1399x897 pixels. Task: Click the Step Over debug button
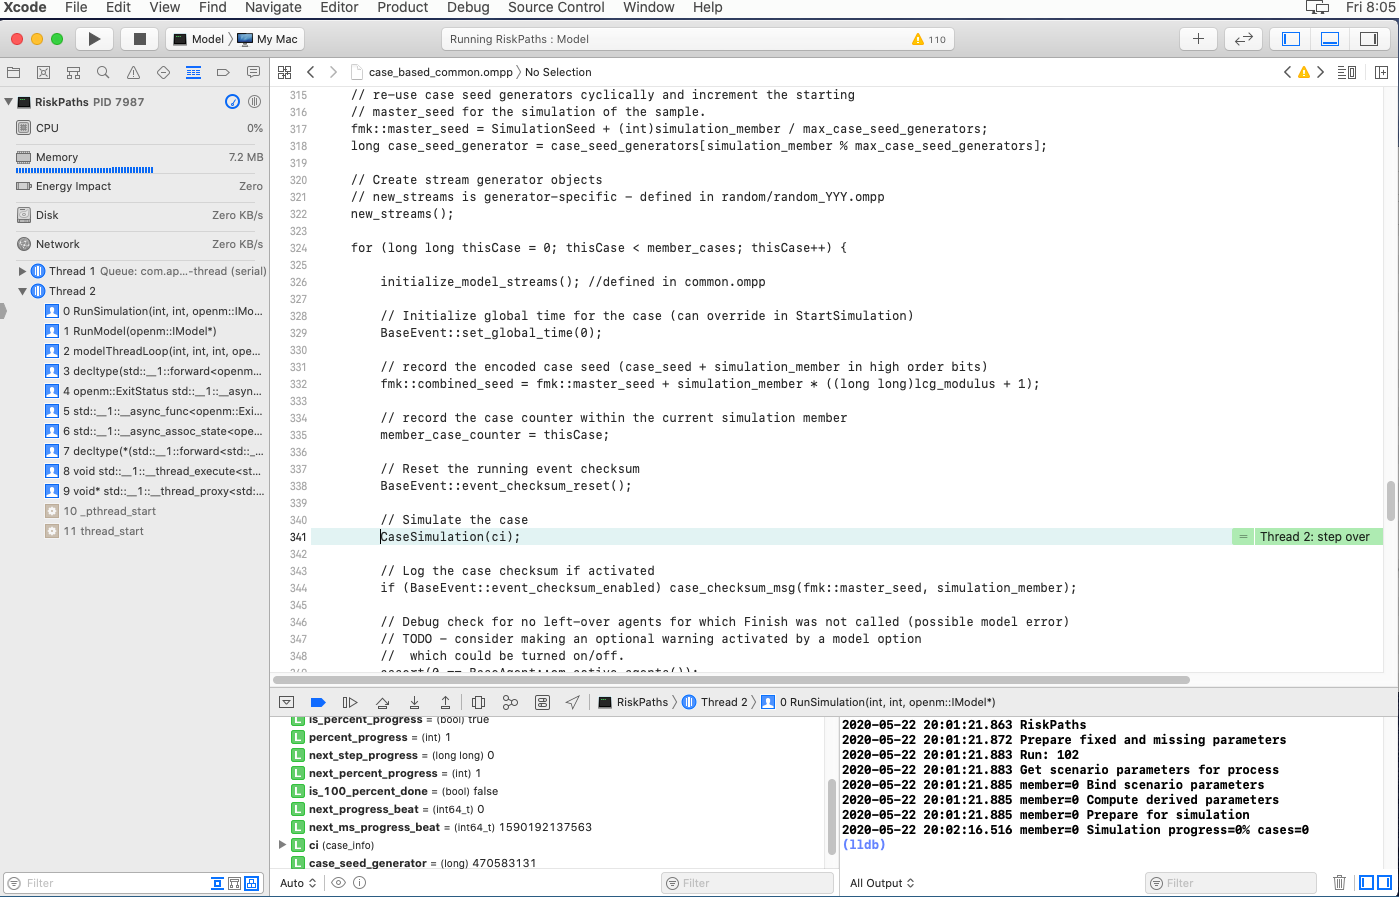coord(382,703)
